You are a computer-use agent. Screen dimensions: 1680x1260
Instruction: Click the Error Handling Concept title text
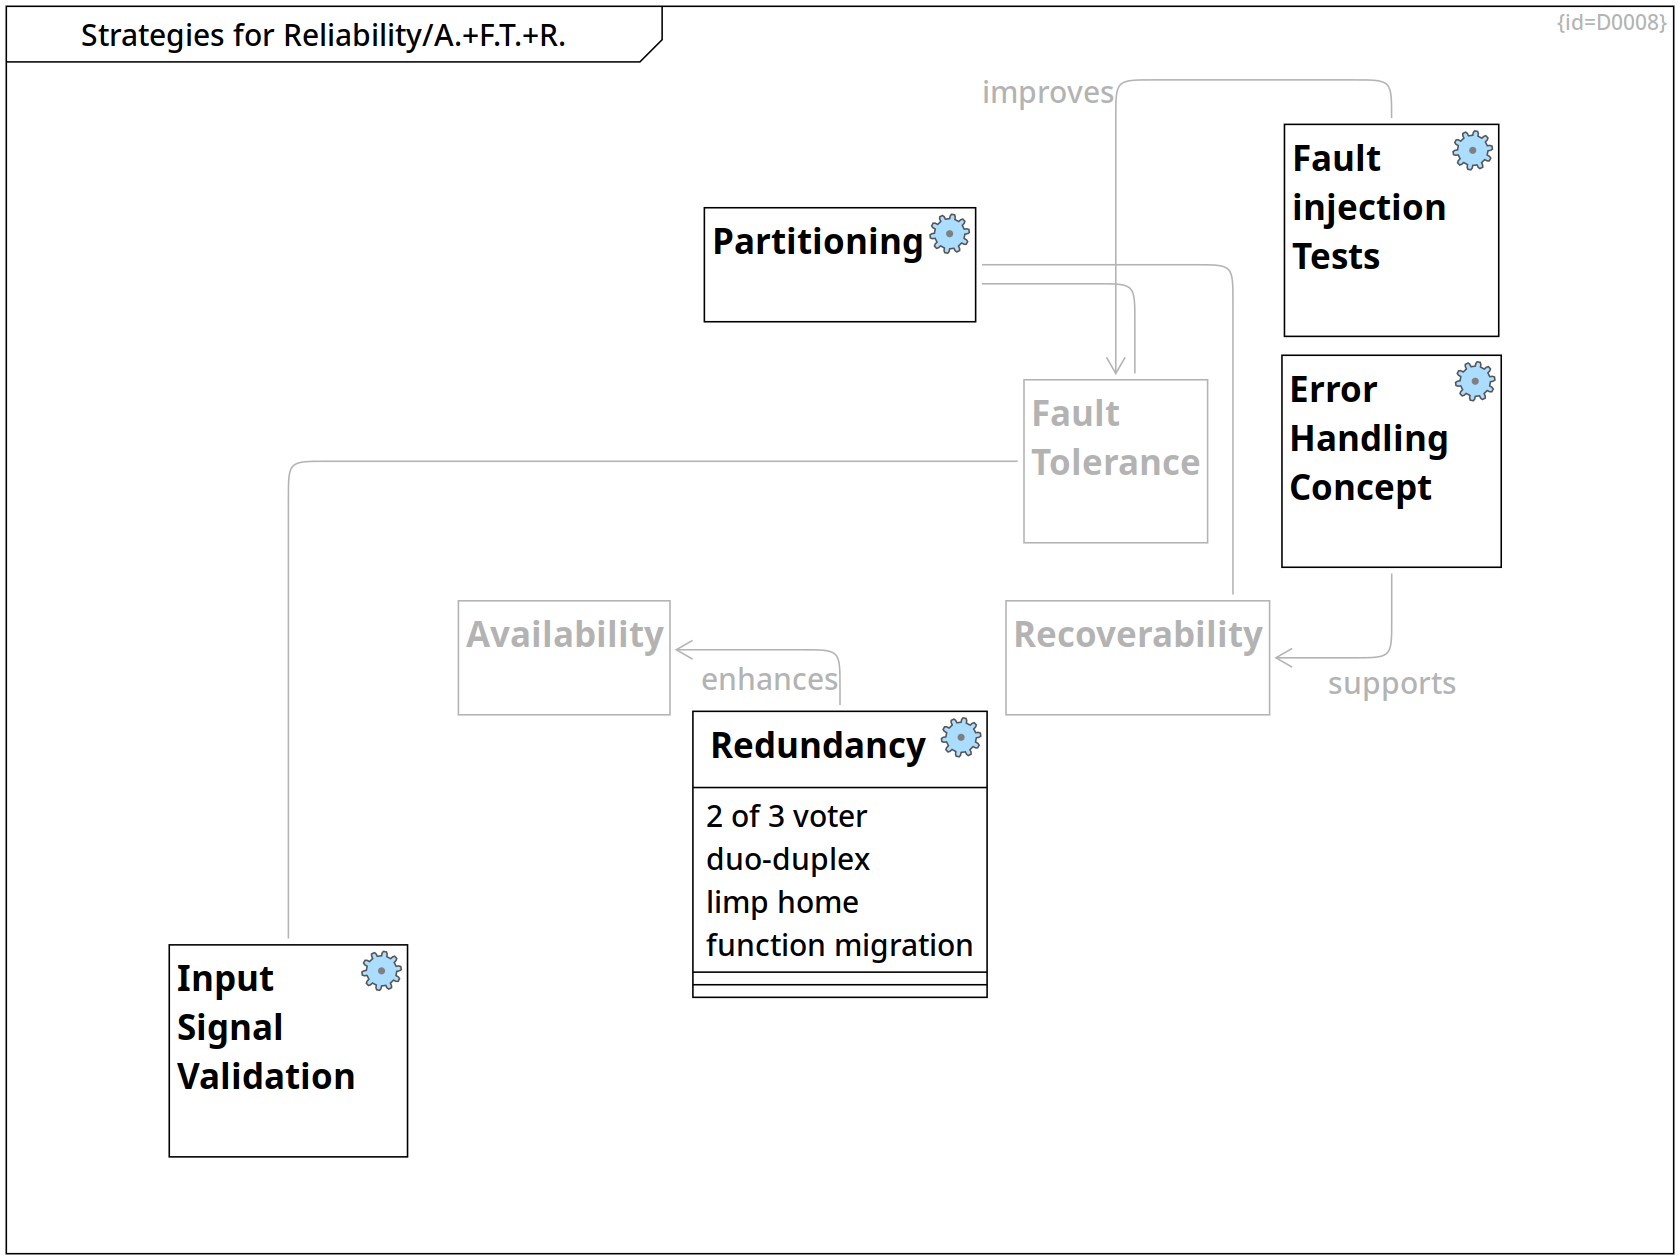tap(1368, 439)
